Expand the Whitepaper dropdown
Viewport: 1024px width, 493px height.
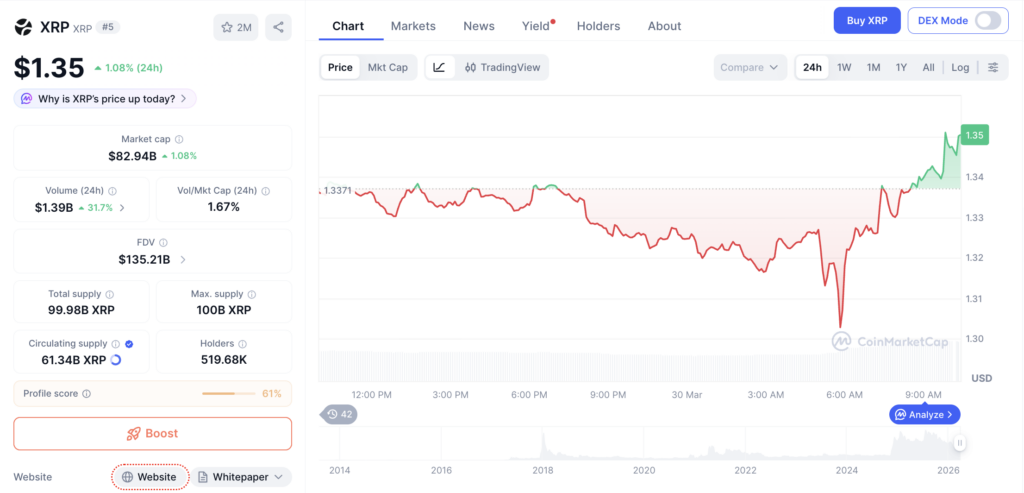click(x=242, y=477)
